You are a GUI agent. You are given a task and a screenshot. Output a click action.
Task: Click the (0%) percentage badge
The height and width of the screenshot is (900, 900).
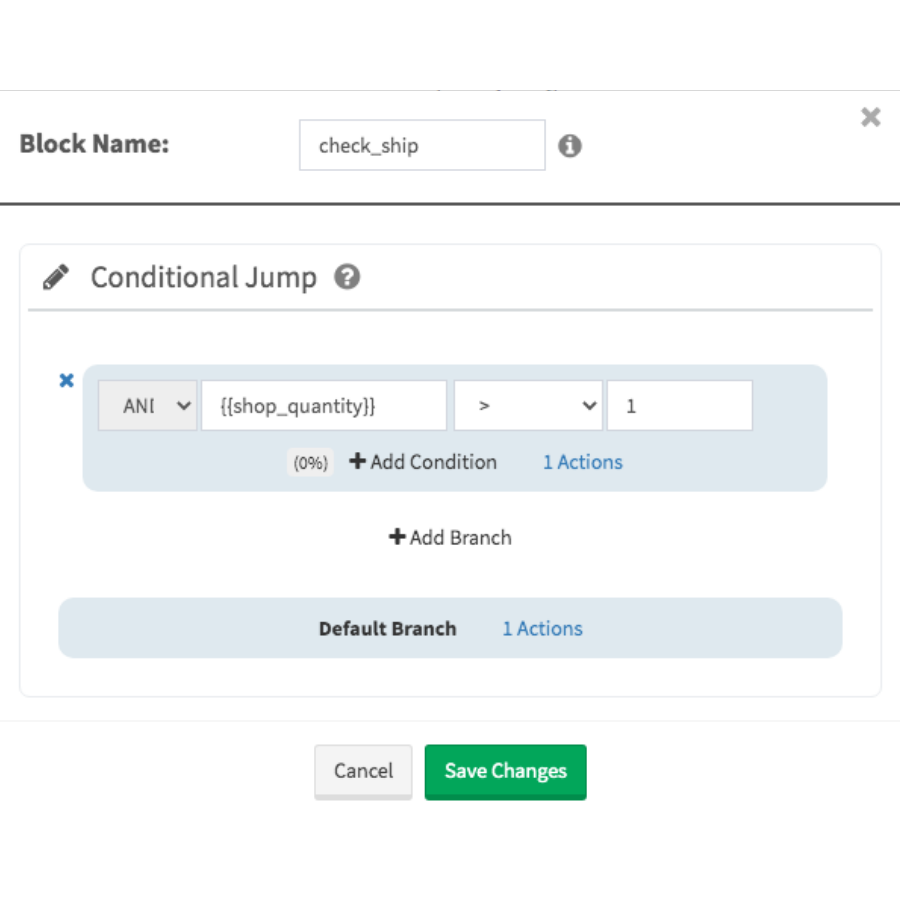click(x=310, y=463)
